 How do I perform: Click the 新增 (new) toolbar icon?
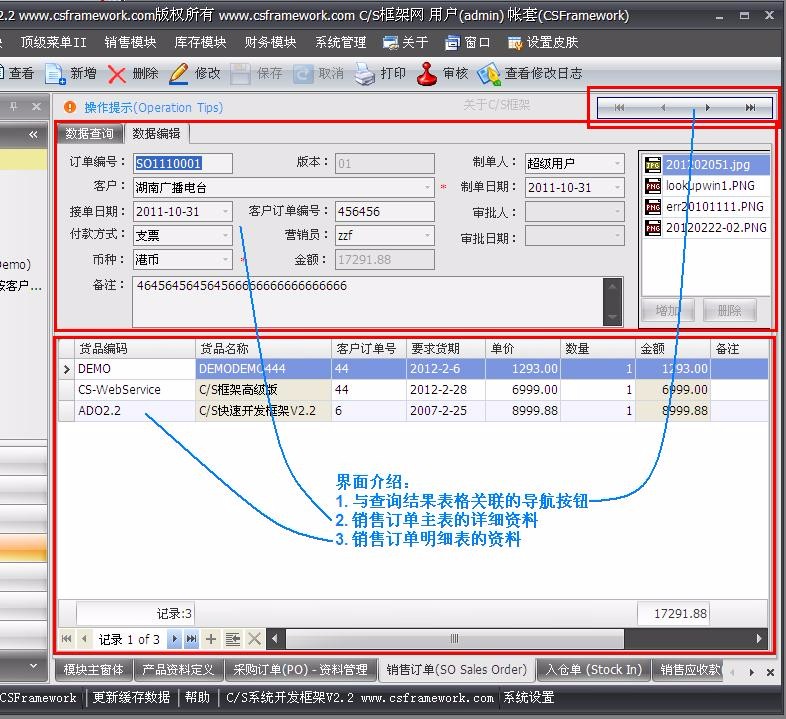point(55,74)
